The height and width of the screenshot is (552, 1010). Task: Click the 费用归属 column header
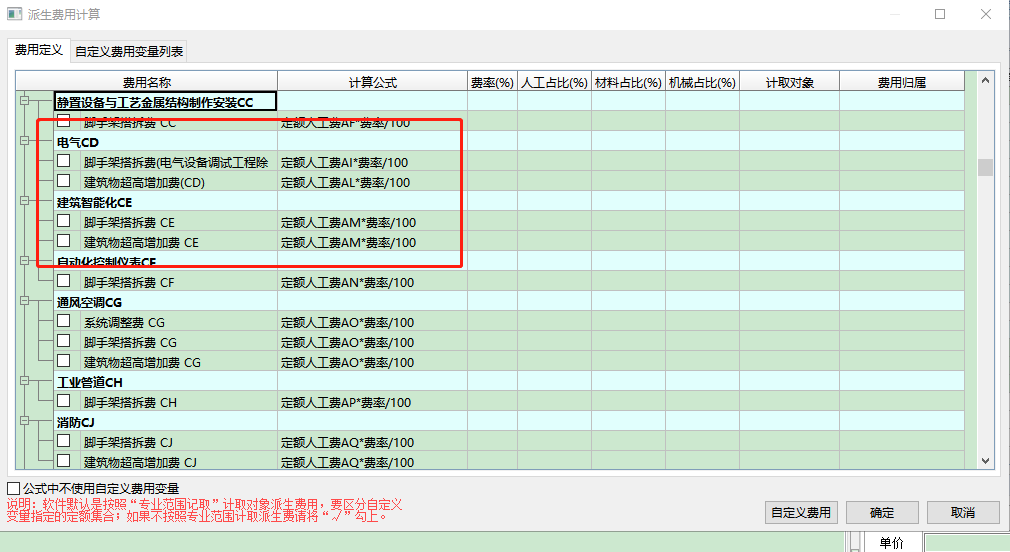[902, 82]
